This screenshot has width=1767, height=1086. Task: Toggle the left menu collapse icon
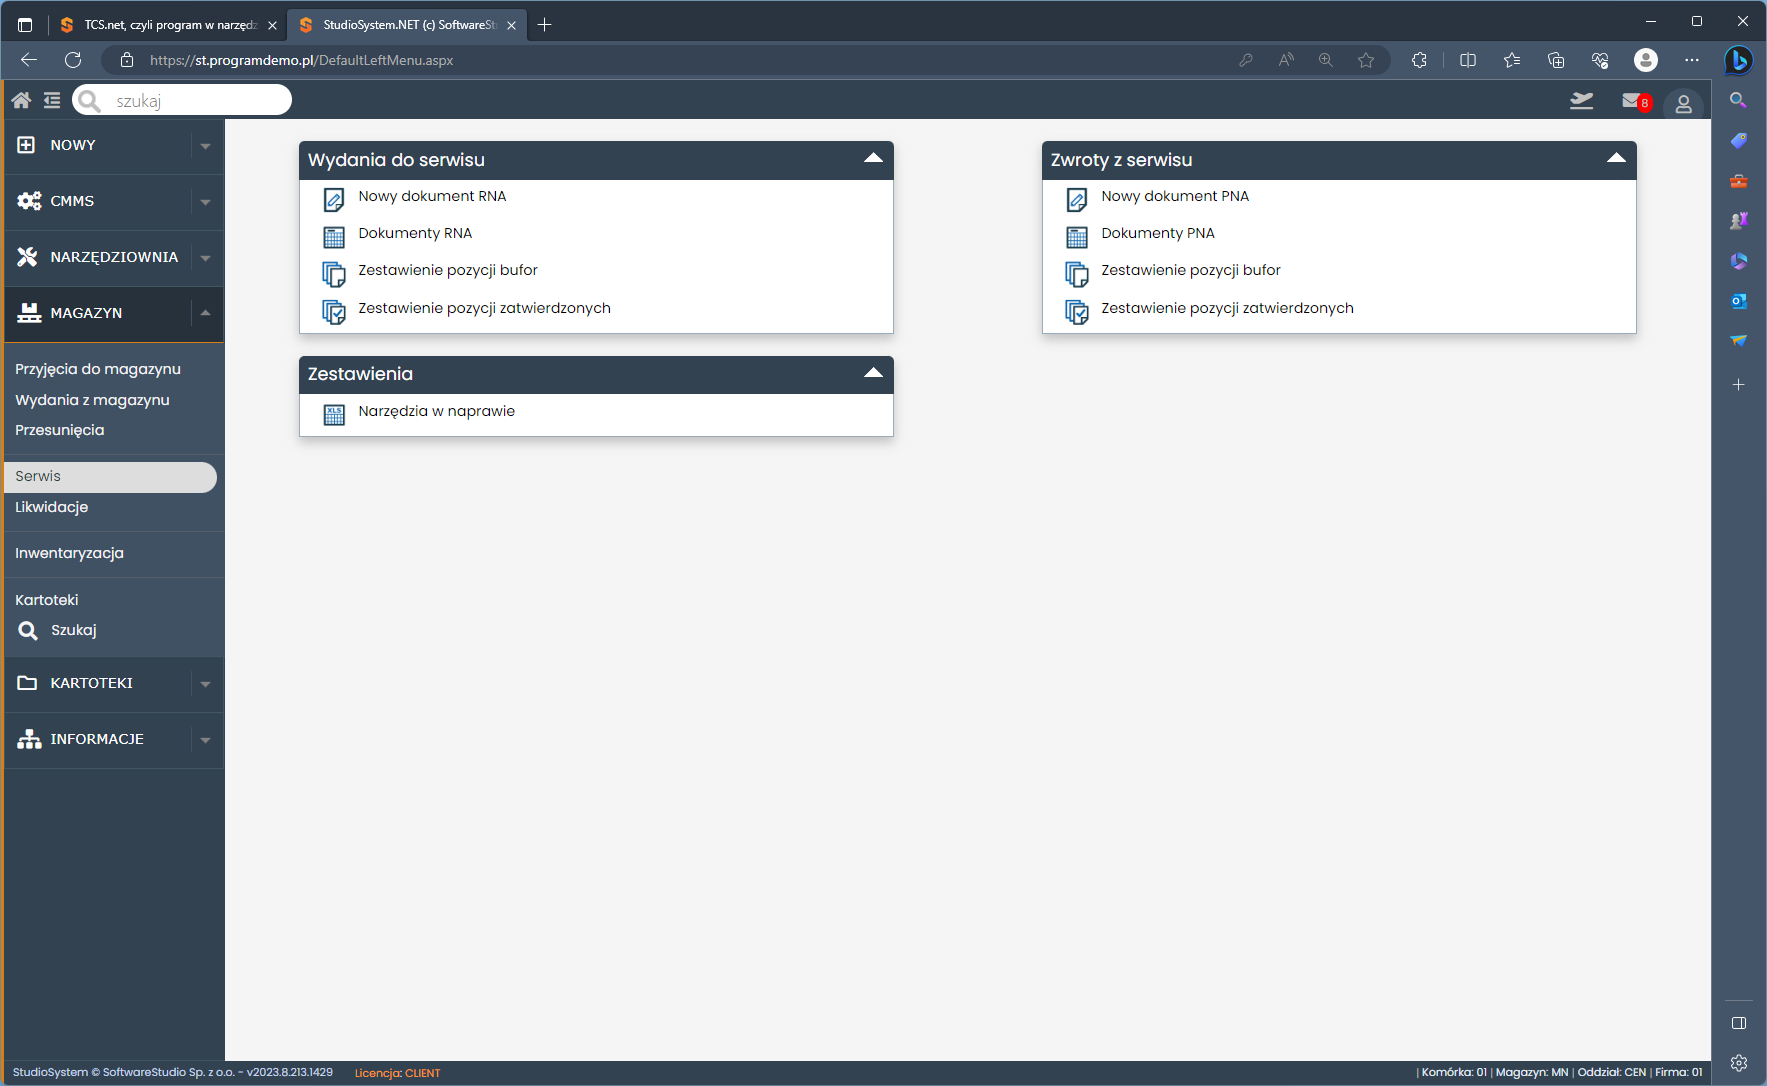coord(52,100)
